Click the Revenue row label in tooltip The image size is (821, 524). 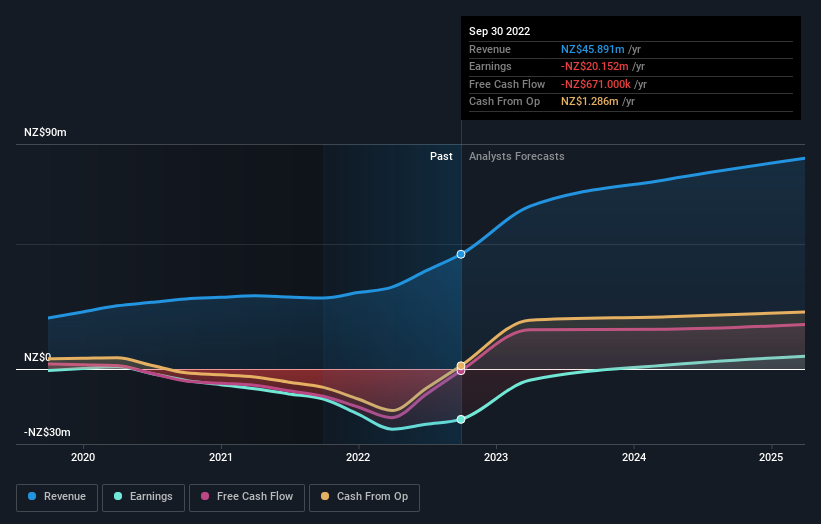tap(490, 49)
